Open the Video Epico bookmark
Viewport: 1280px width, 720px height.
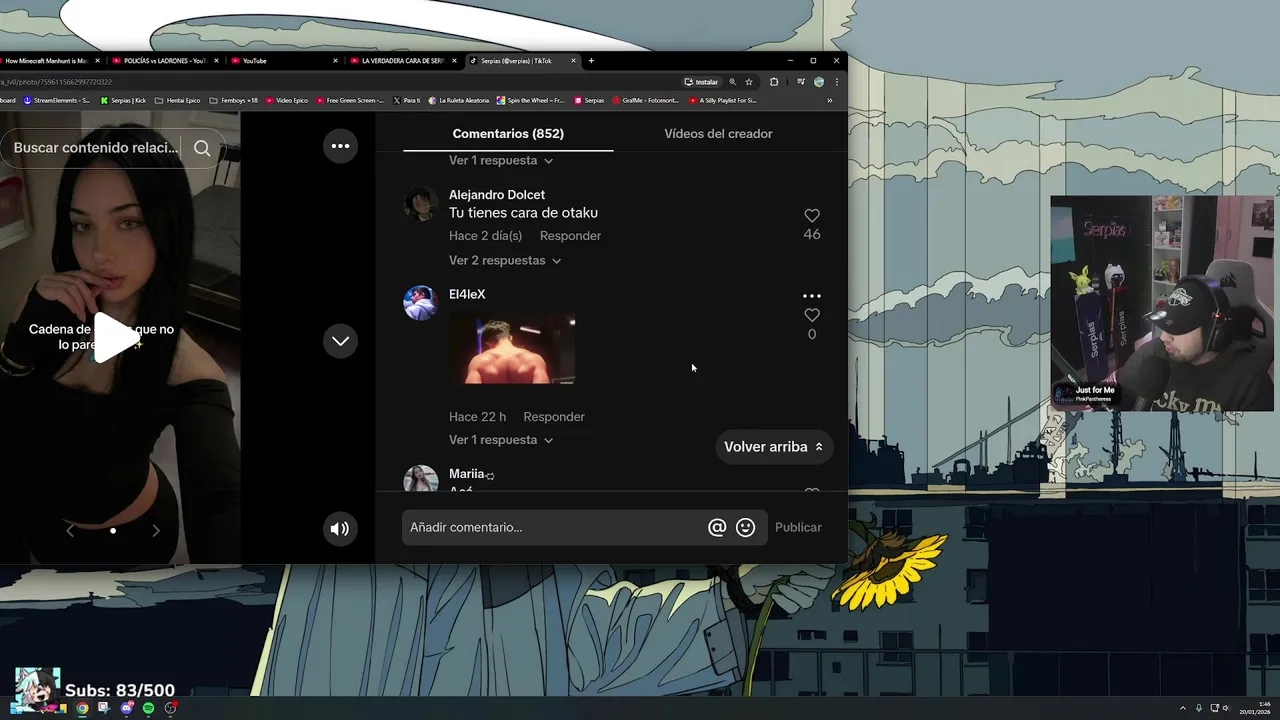pos(287,100)
